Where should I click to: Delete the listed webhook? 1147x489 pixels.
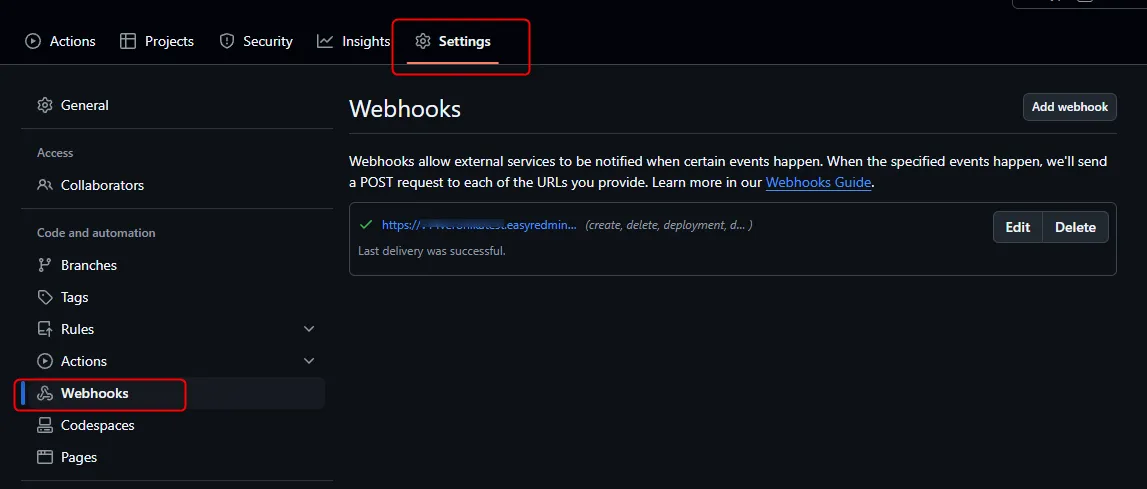pos(1075,227)
